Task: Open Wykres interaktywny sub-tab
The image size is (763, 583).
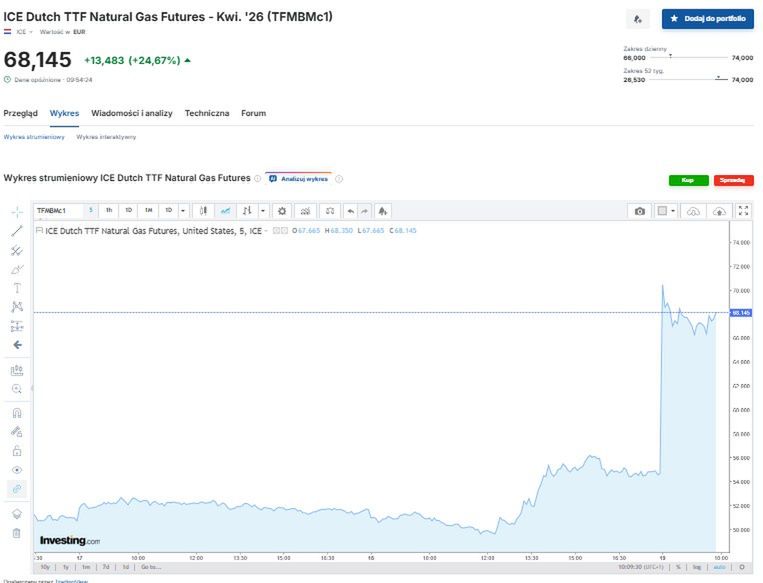Action: point(106,137)
